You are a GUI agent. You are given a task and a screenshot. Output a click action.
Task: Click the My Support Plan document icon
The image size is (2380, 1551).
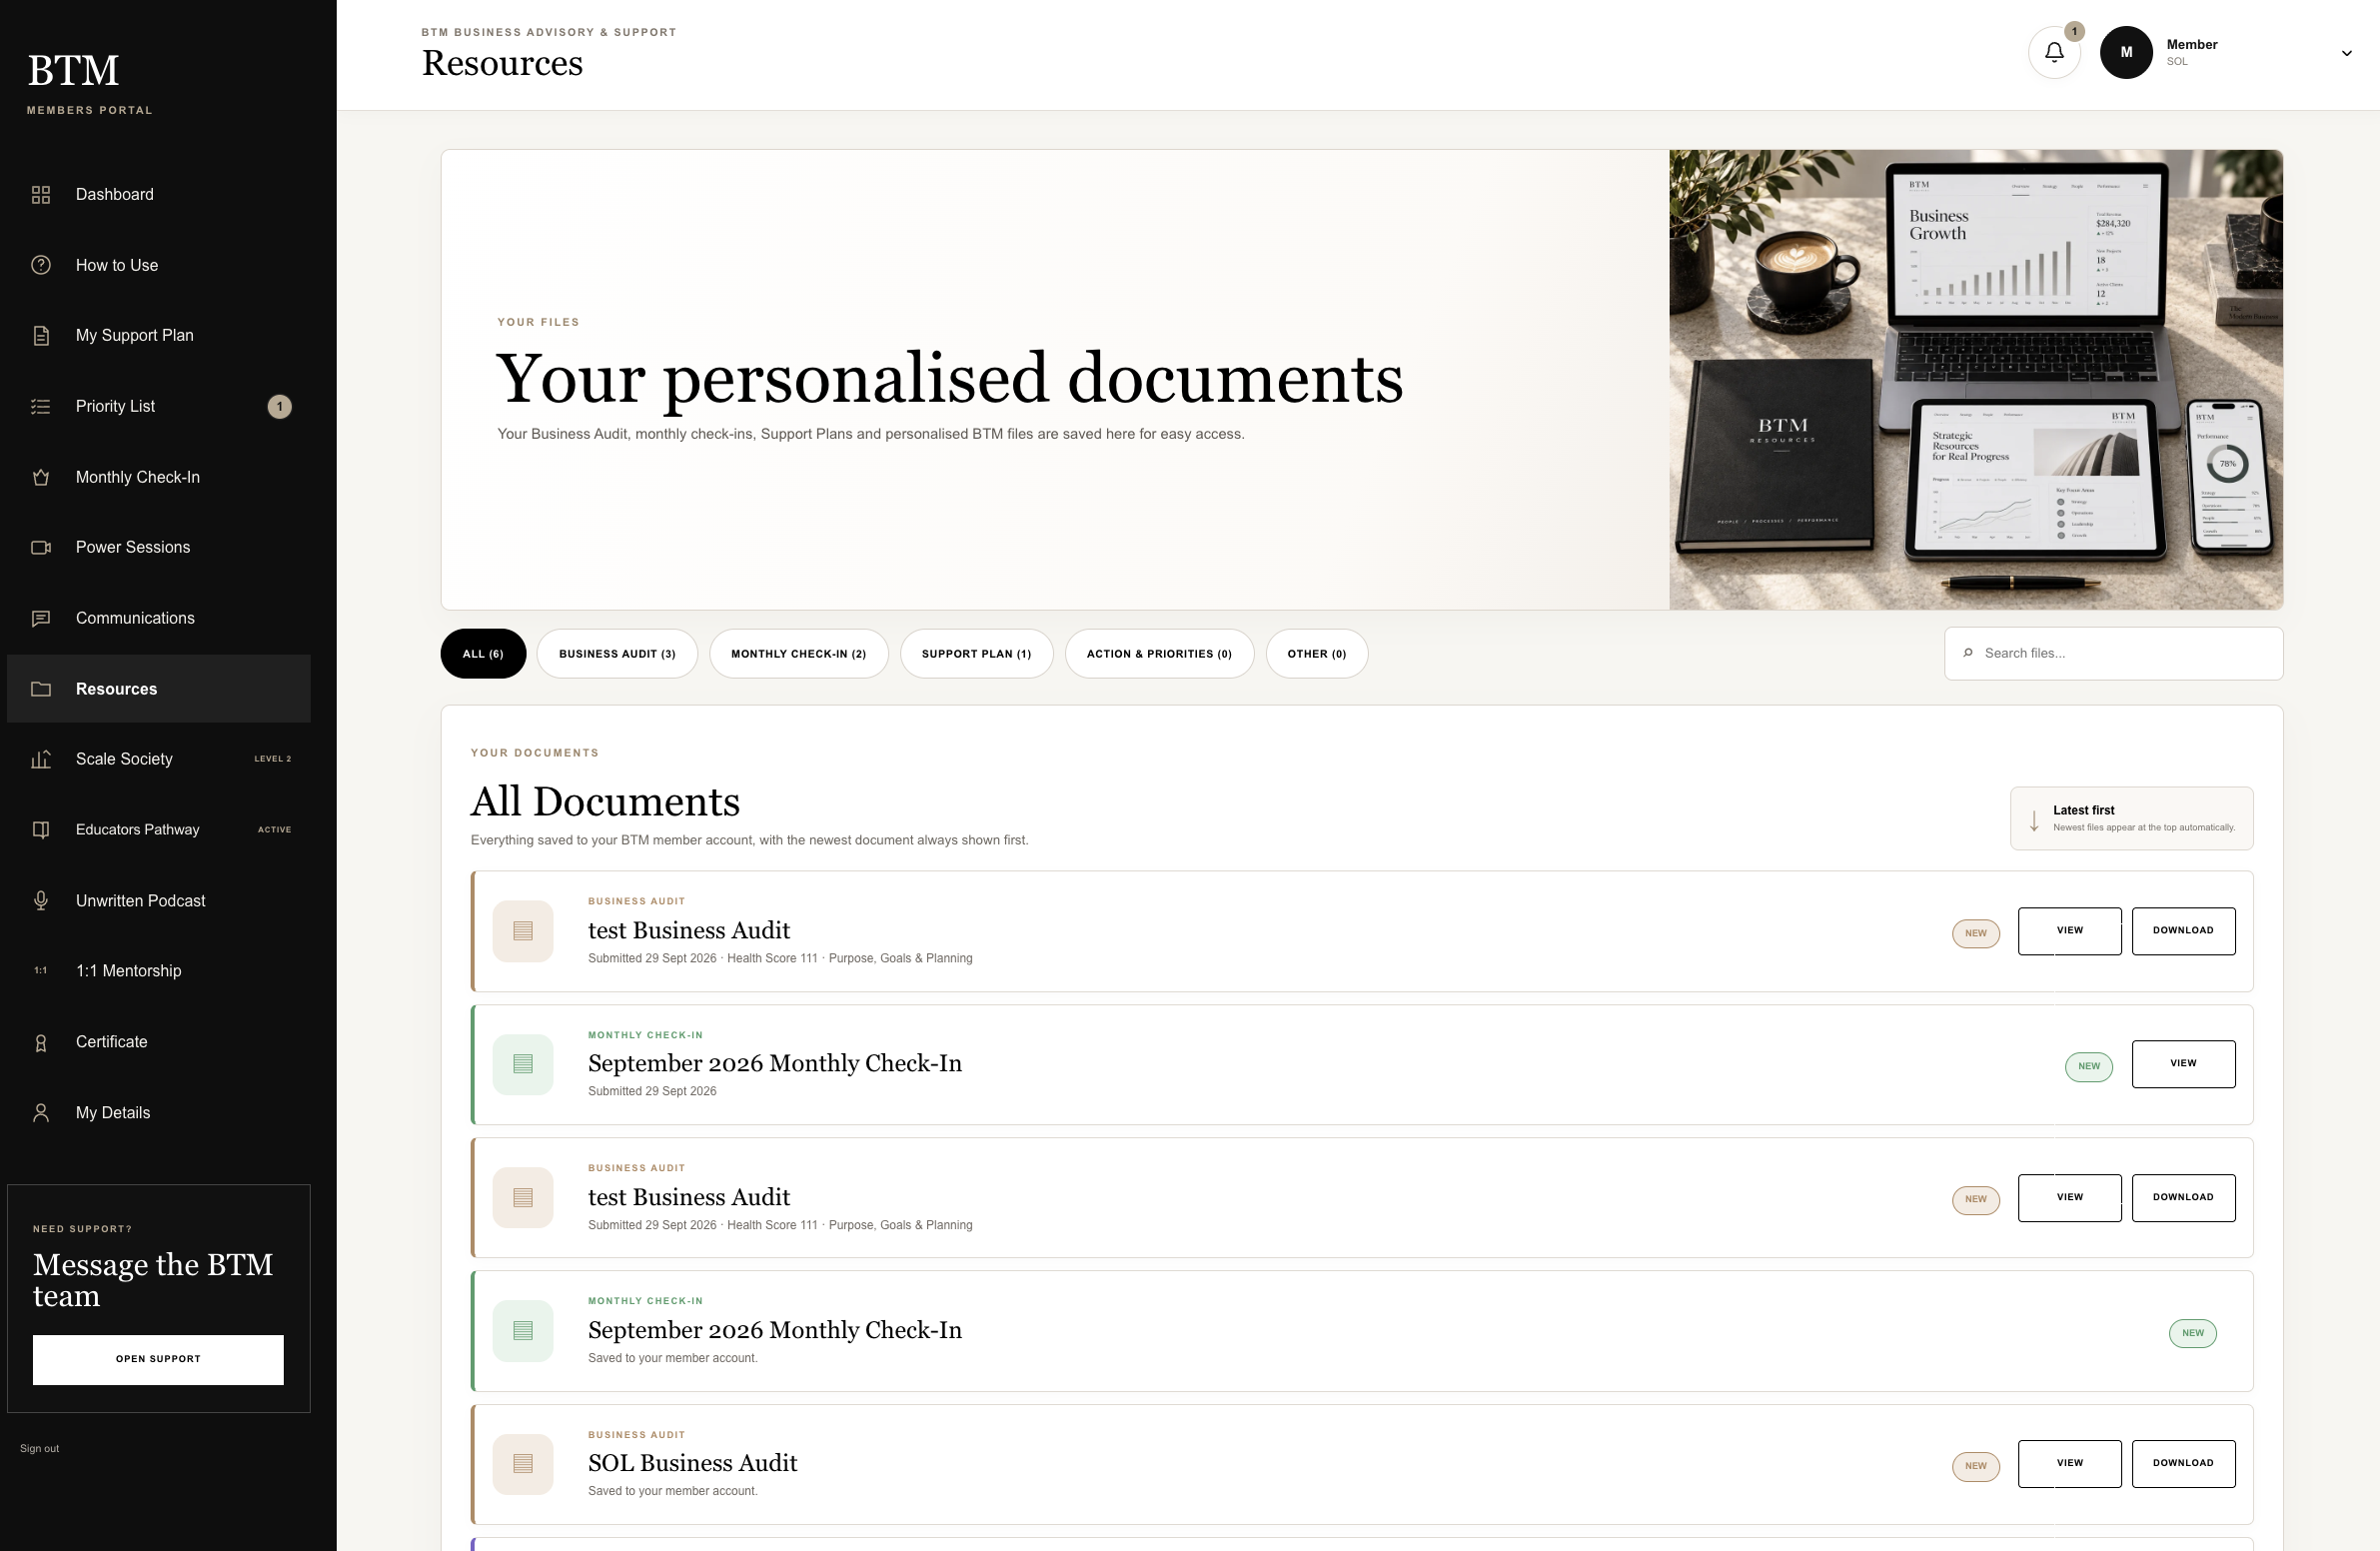[x=41, y=335]
